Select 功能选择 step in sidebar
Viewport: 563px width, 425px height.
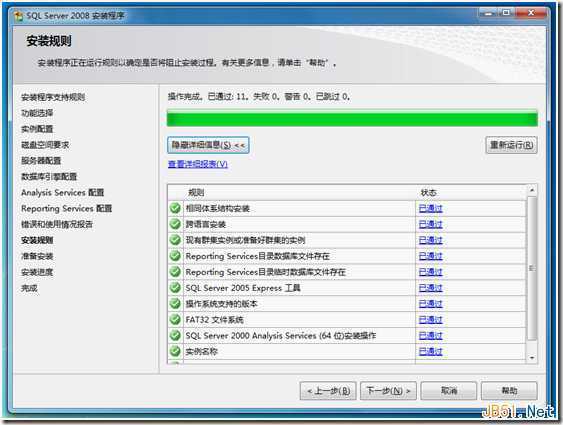37,113
